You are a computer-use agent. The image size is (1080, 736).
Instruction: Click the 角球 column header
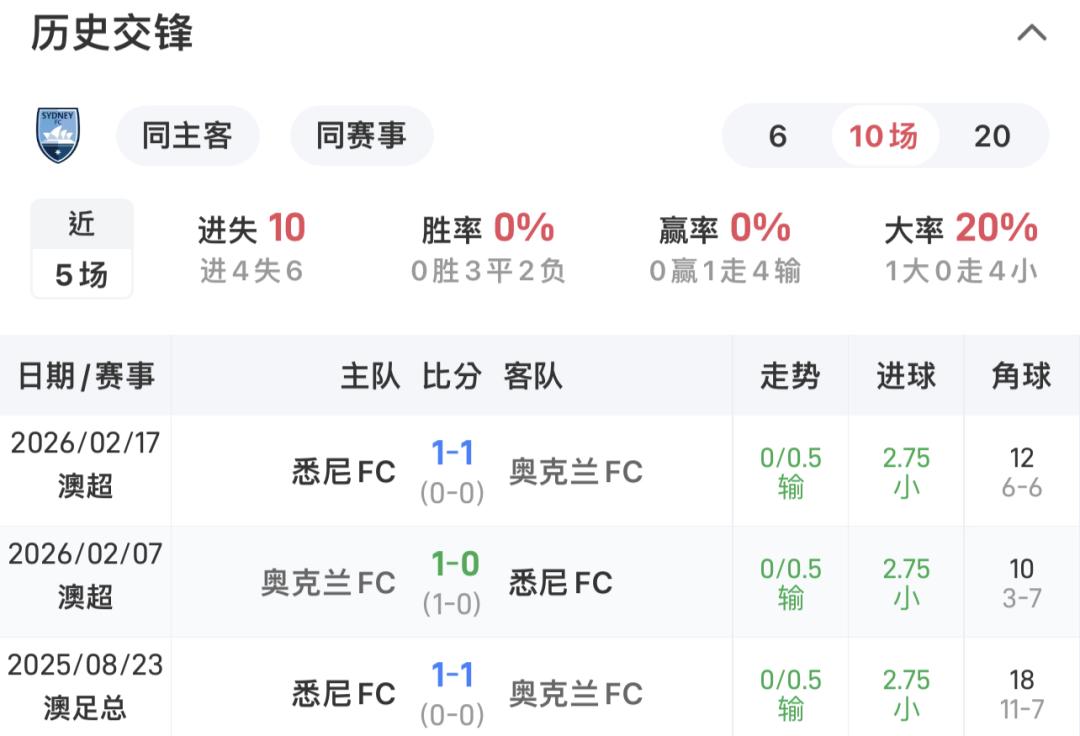1021,376
